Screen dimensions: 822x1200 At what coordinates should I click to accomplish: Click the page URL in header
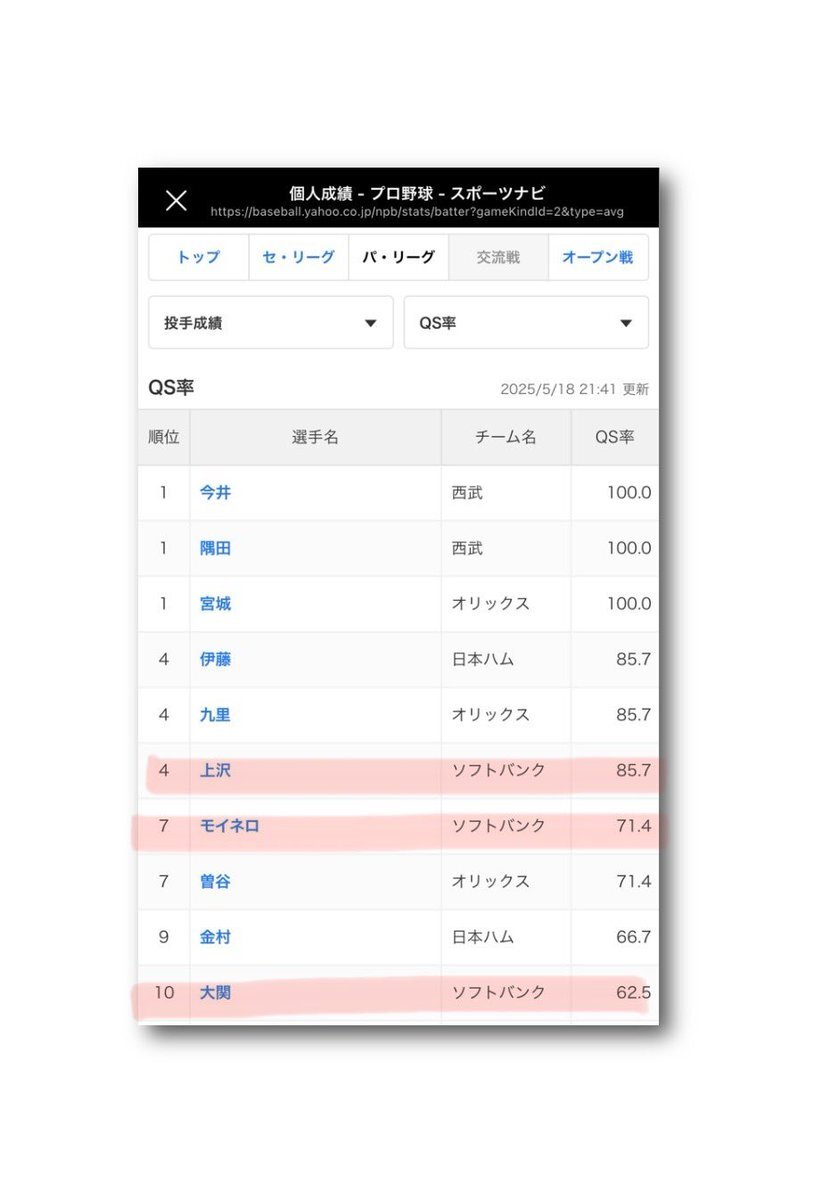tap(417, 213)
